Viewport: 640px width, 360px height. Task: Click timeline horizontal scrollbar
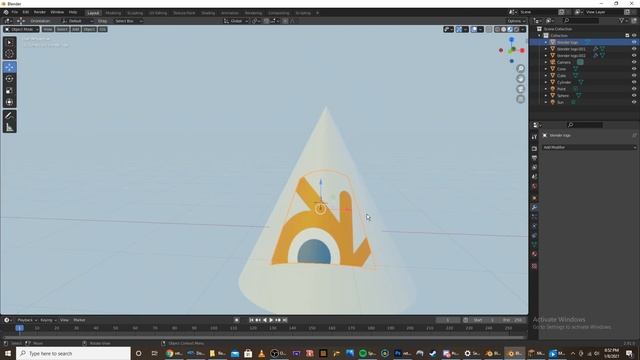(x=263, y=338)
